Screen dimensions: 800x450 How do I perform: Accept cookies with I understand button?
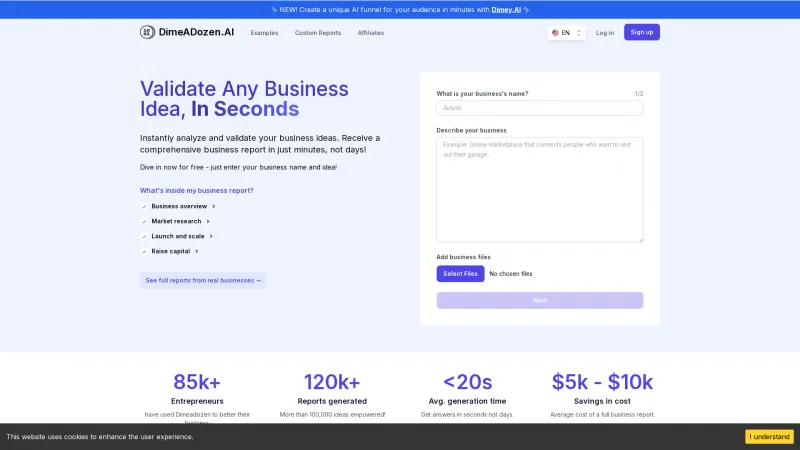769,437
